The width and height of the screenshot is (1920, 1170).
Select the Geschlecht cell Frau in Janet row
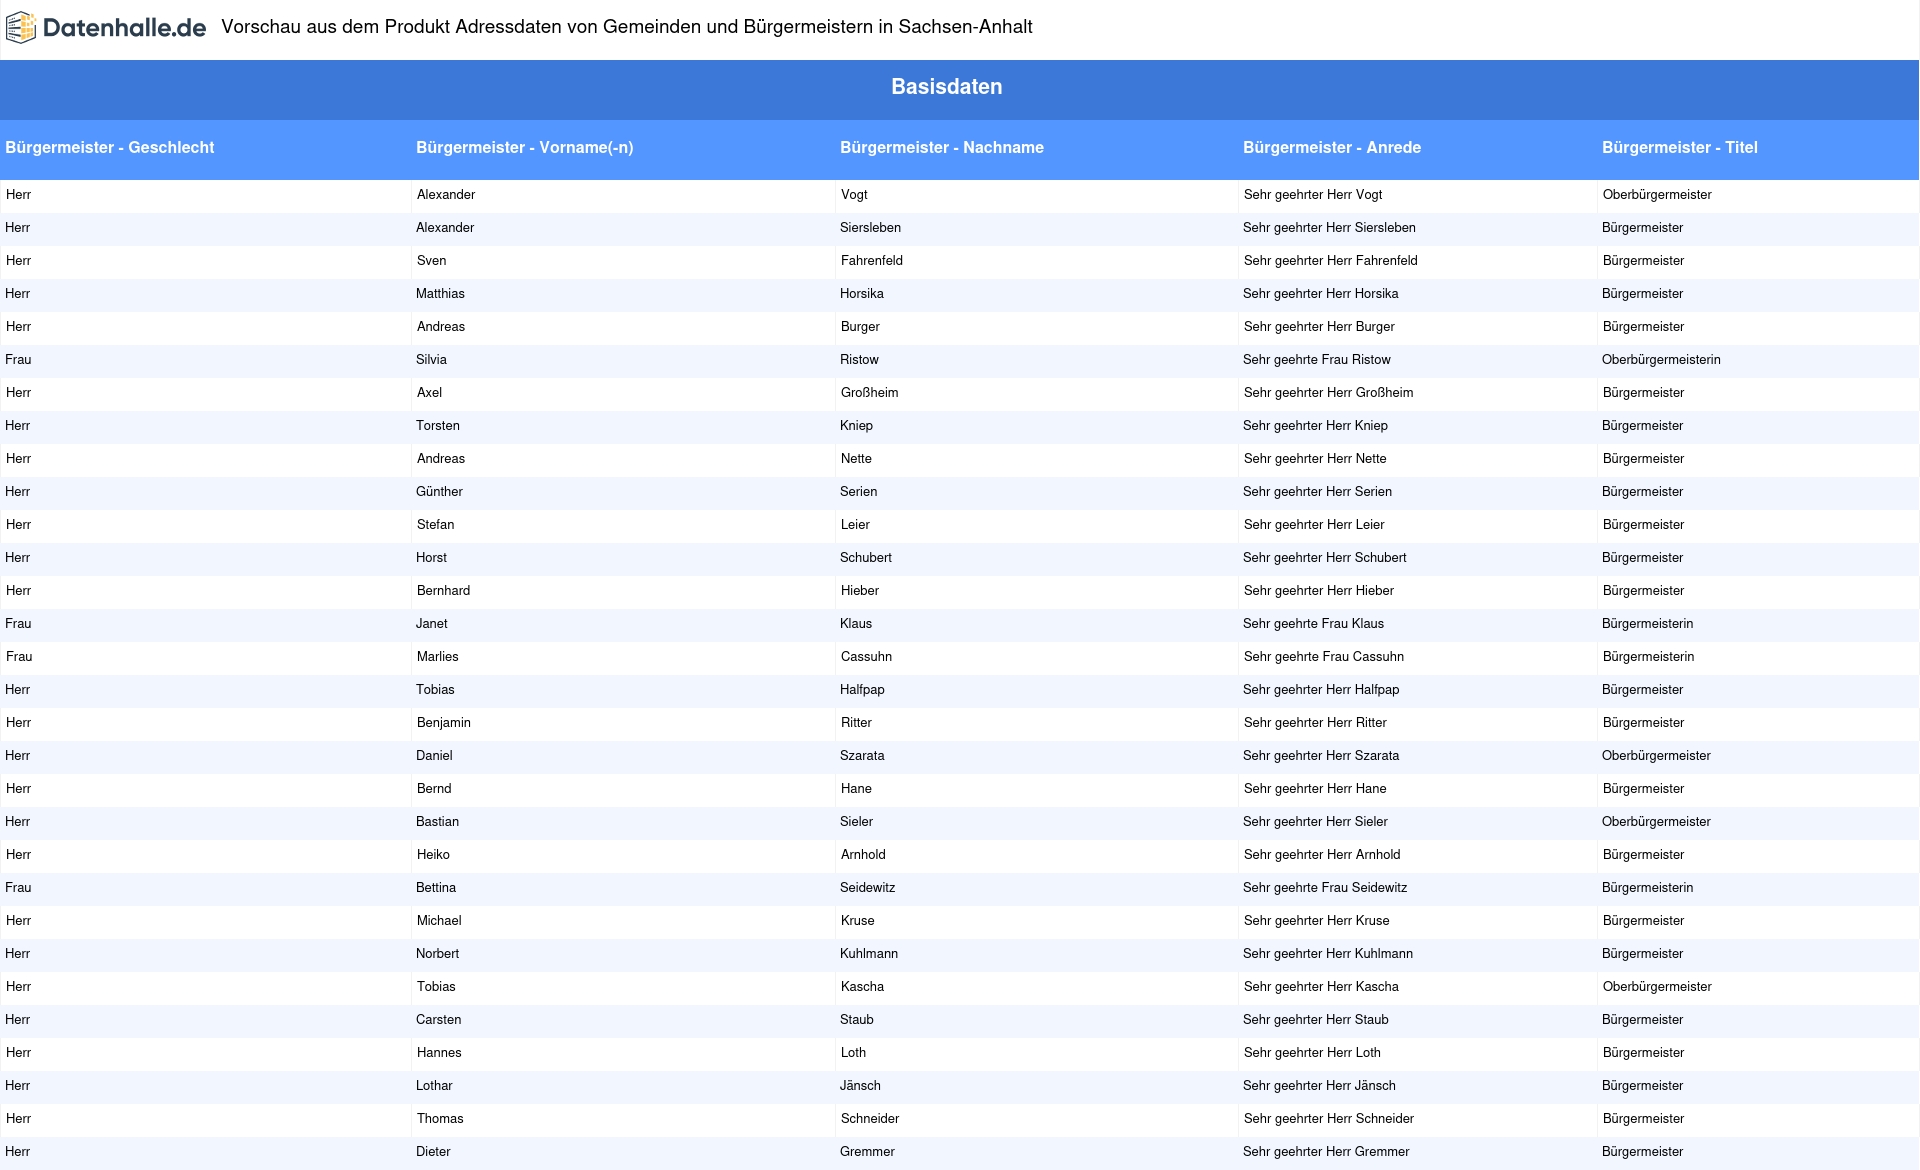coord(18,624)
